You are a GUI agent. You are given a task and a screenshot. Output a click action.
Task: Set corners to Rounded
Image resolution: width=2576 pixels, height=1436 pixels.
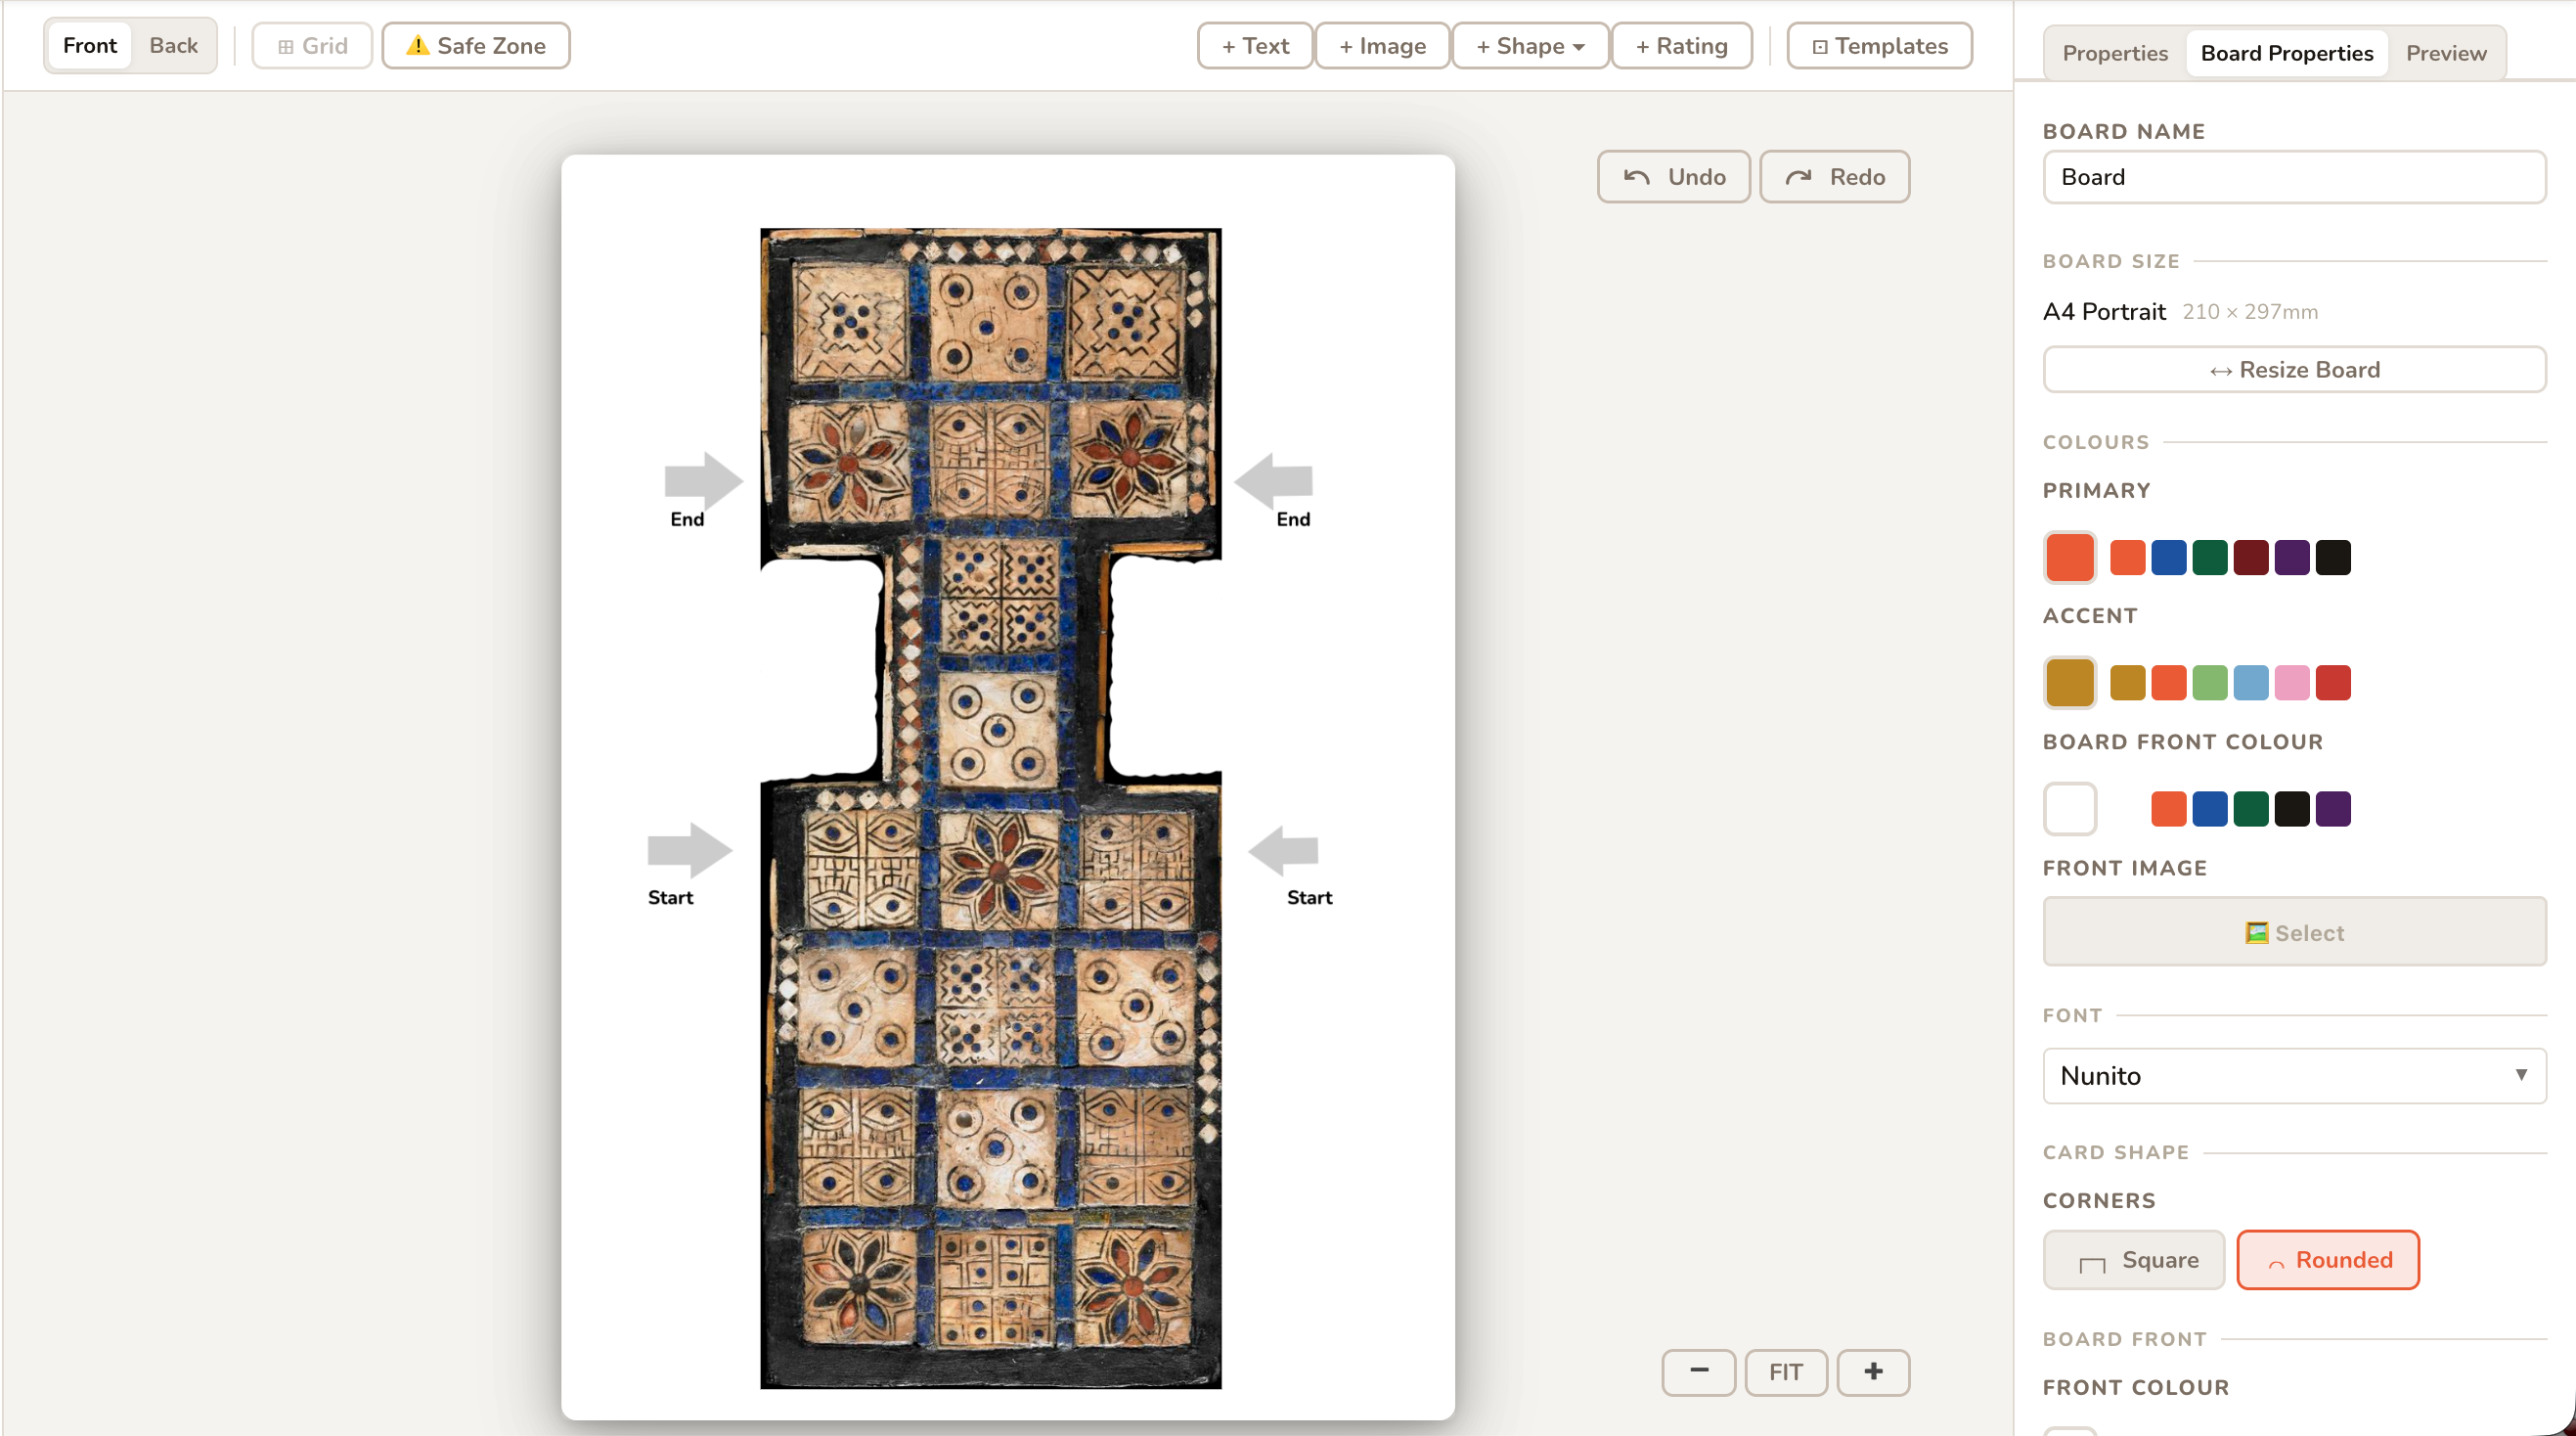(x=2327, y=1260)
